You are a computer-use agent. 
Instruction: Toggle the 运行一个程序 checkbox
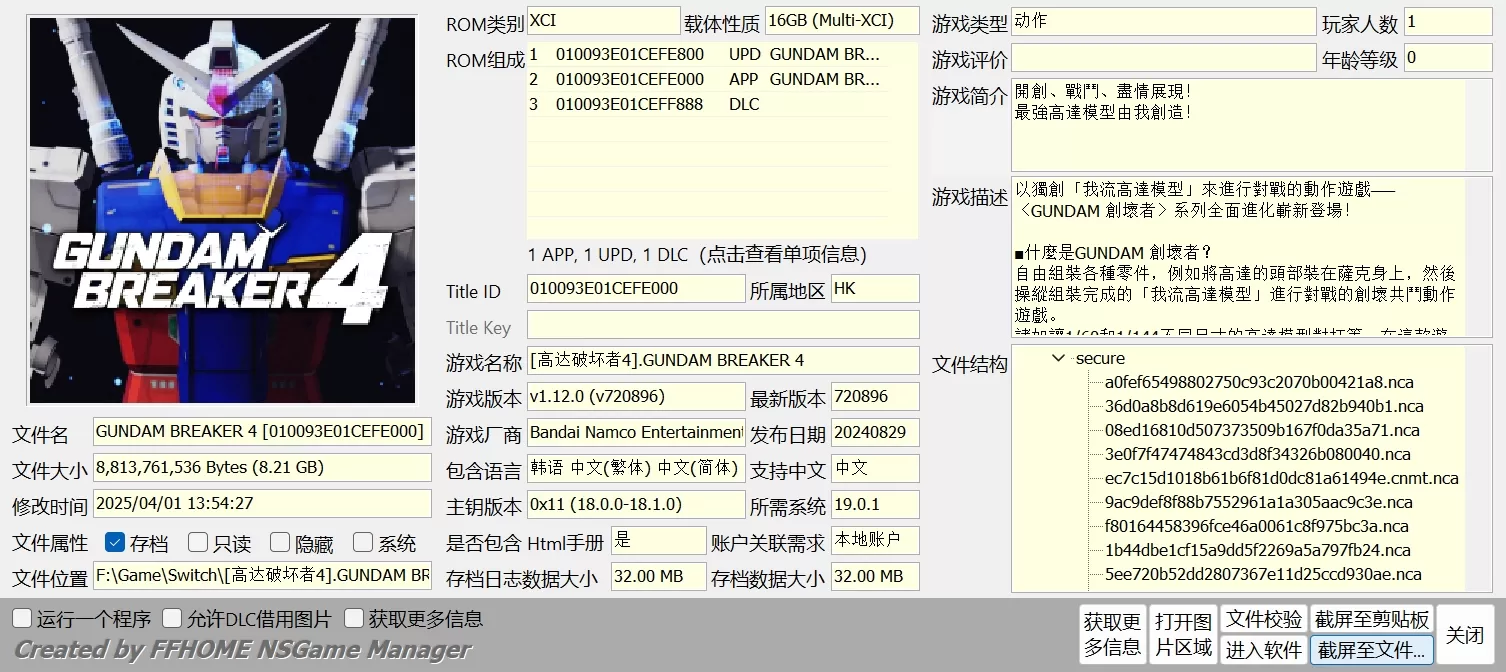tap(22, 619)
